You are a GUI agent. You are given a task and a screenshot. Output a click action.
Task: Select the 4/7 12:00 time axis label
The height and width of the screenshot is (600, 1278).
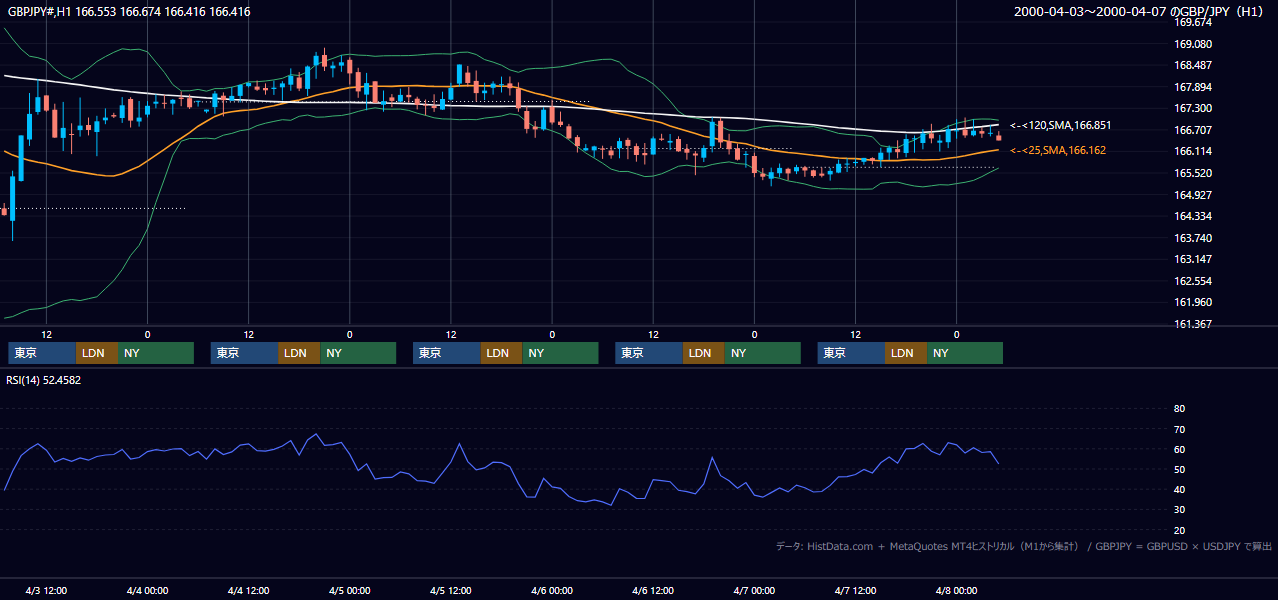pyautogui.click(x=855, y=591)
